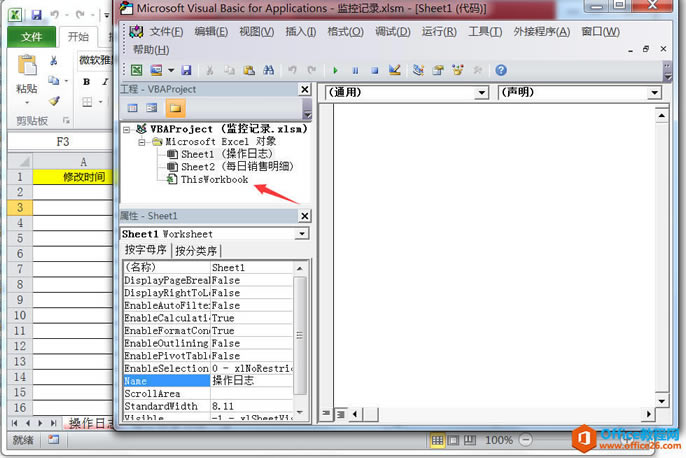Toggle Bold in the Excel ribbon

click(87, 81)
